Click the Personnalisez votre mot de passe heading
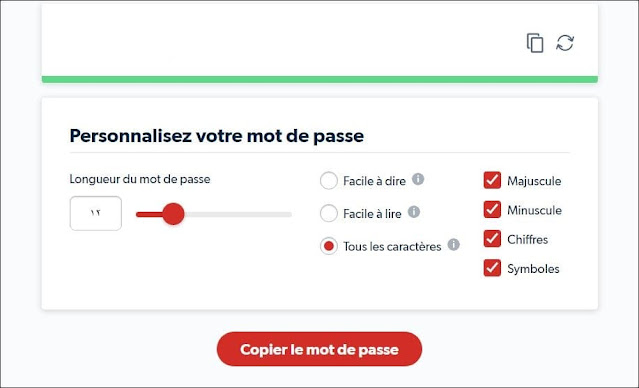 217,136
